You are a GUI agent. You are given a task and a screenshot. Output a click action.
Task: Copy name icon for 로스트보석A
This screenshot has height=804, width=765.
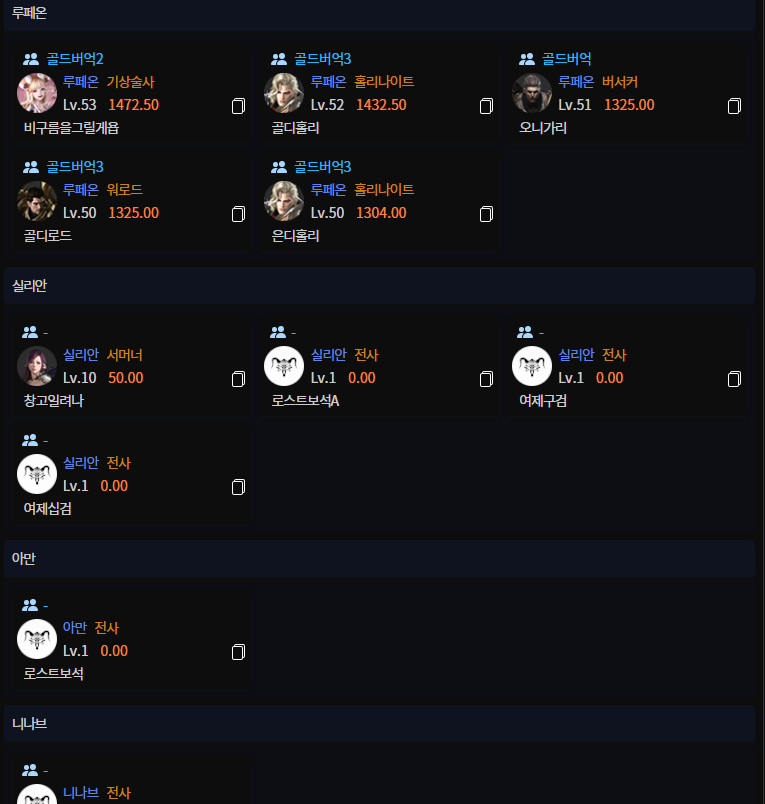tap(486, 379)
